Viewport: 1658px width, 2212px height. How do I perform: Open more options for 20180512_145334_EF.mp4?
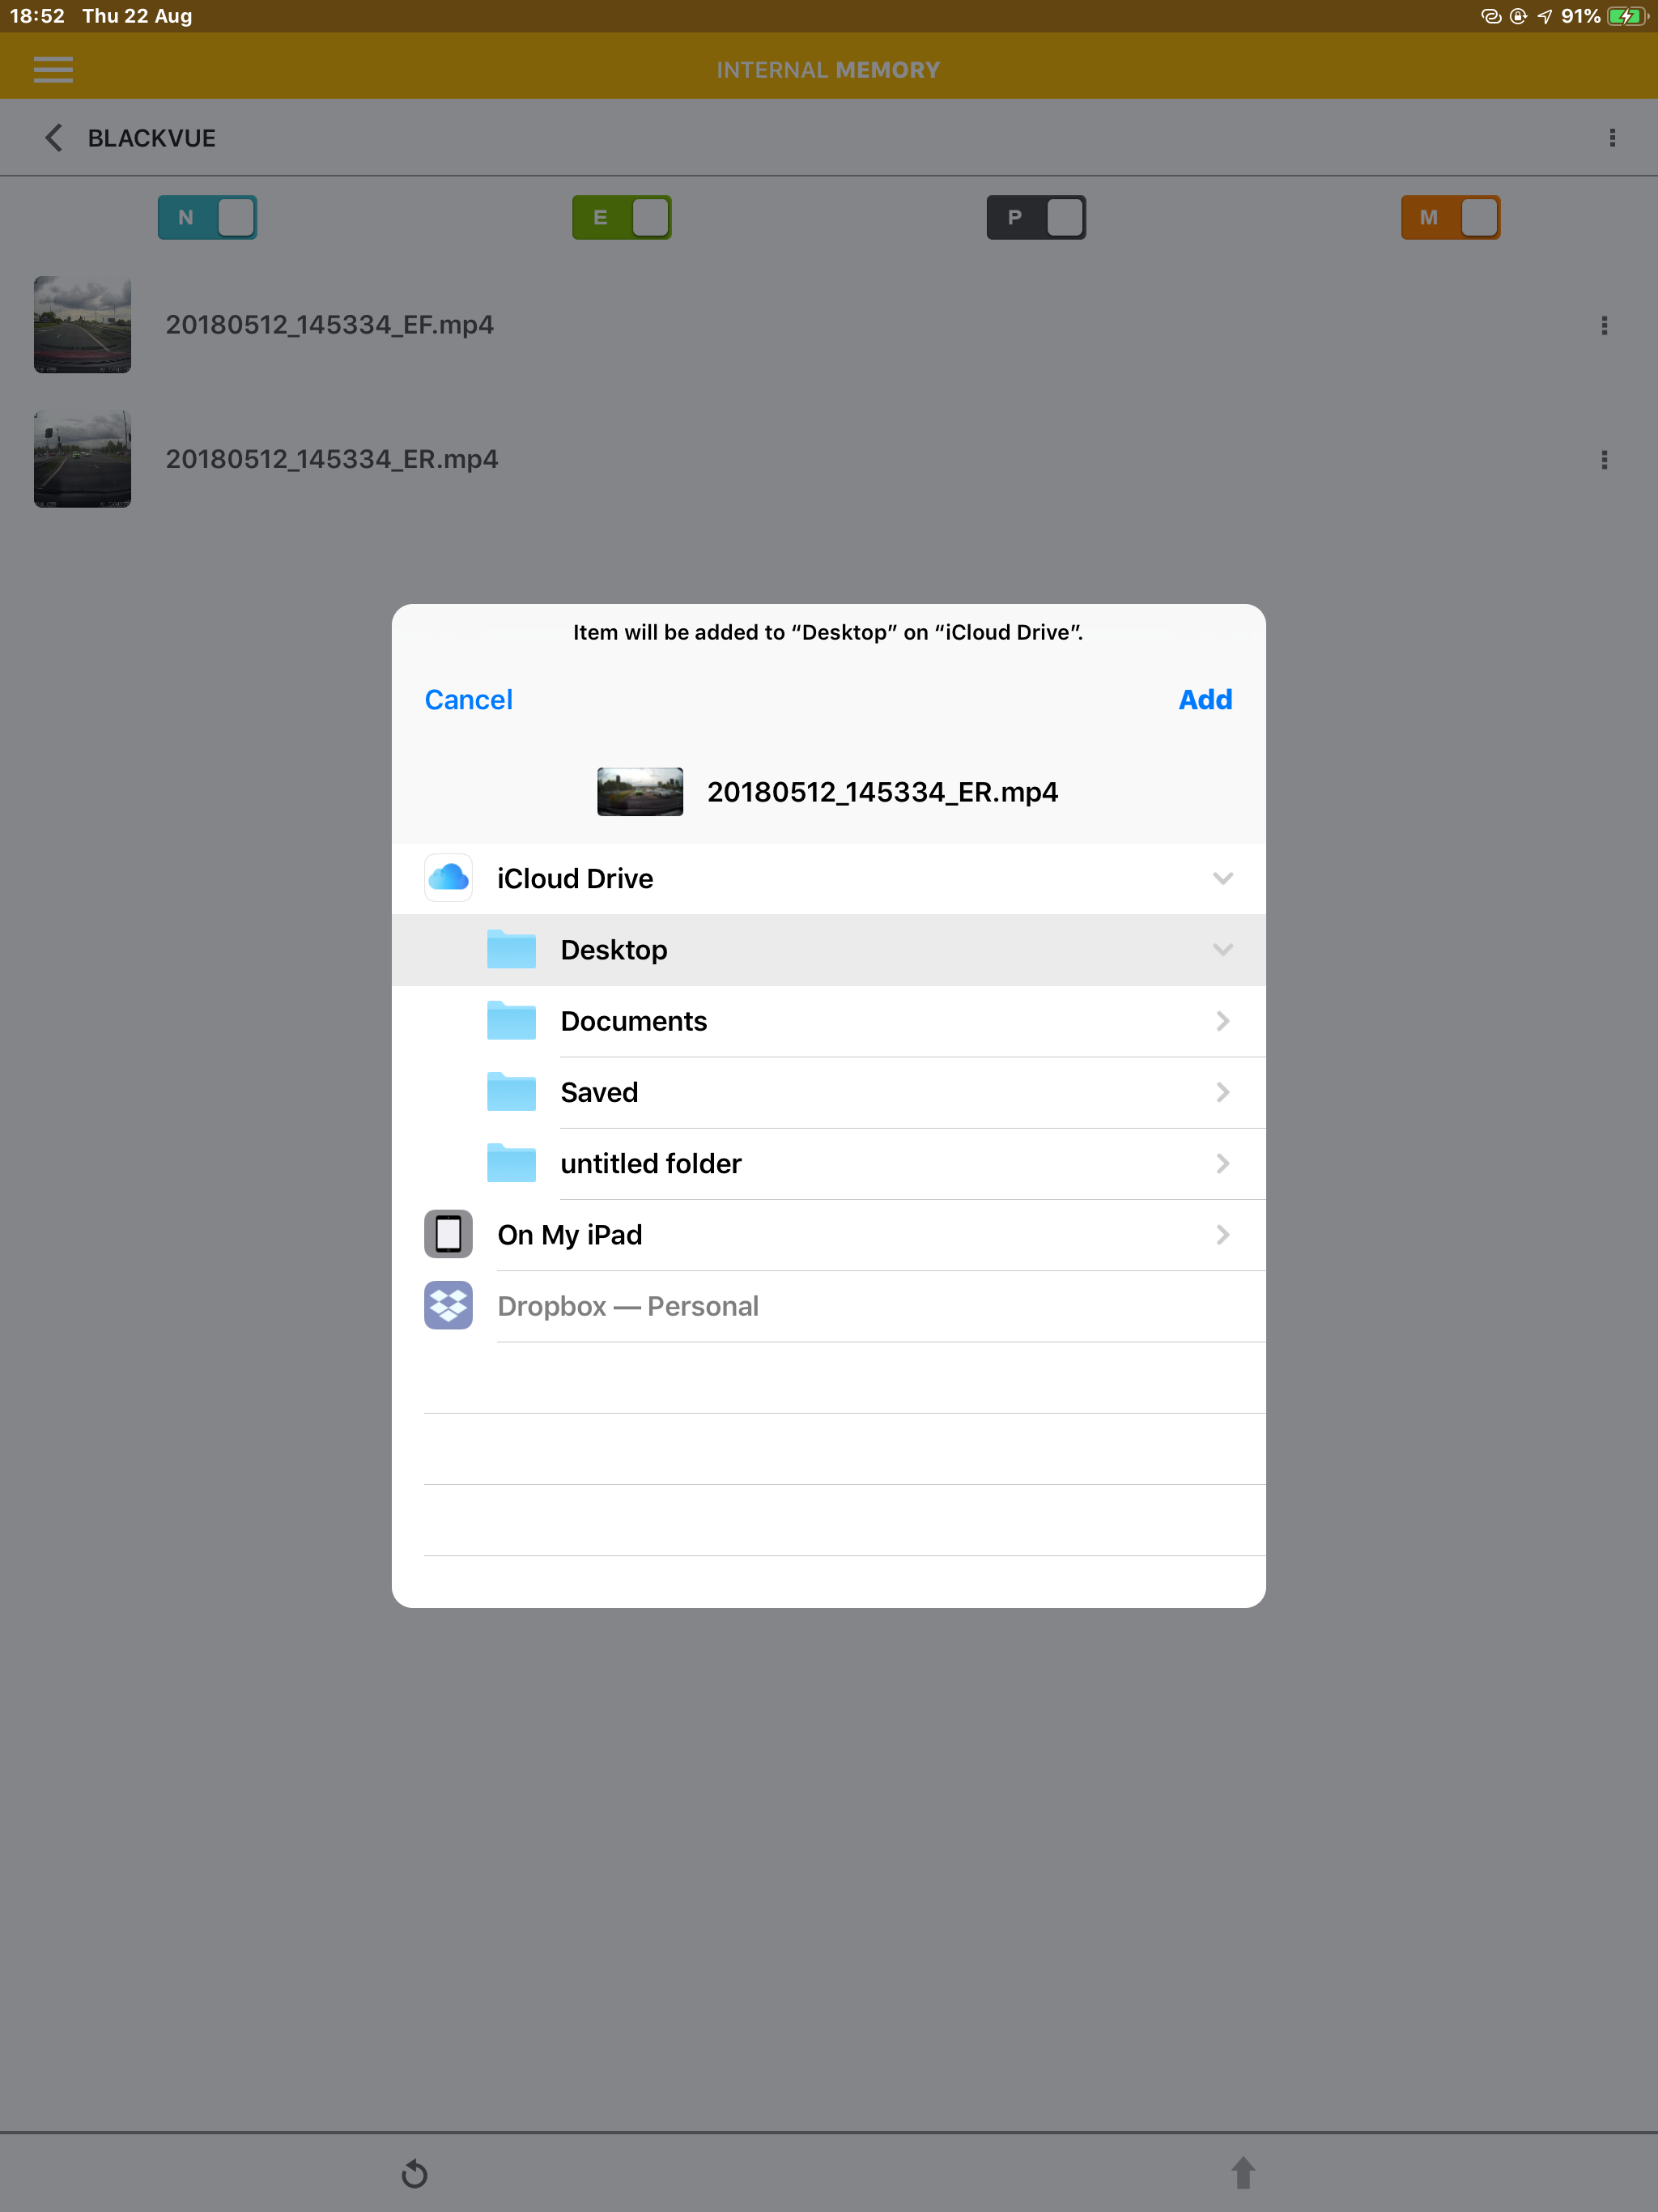coord(1604,325)
